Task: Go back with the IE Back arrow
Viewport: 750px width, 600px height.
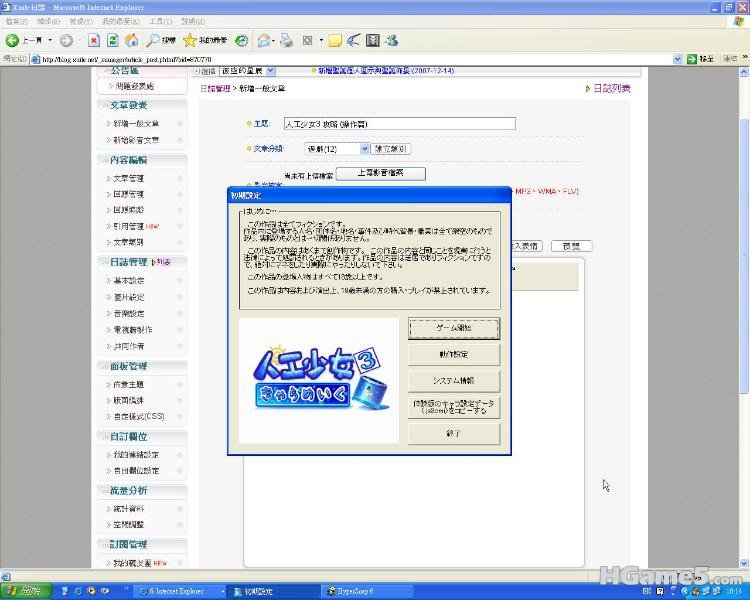Action: tap(13, 41)
